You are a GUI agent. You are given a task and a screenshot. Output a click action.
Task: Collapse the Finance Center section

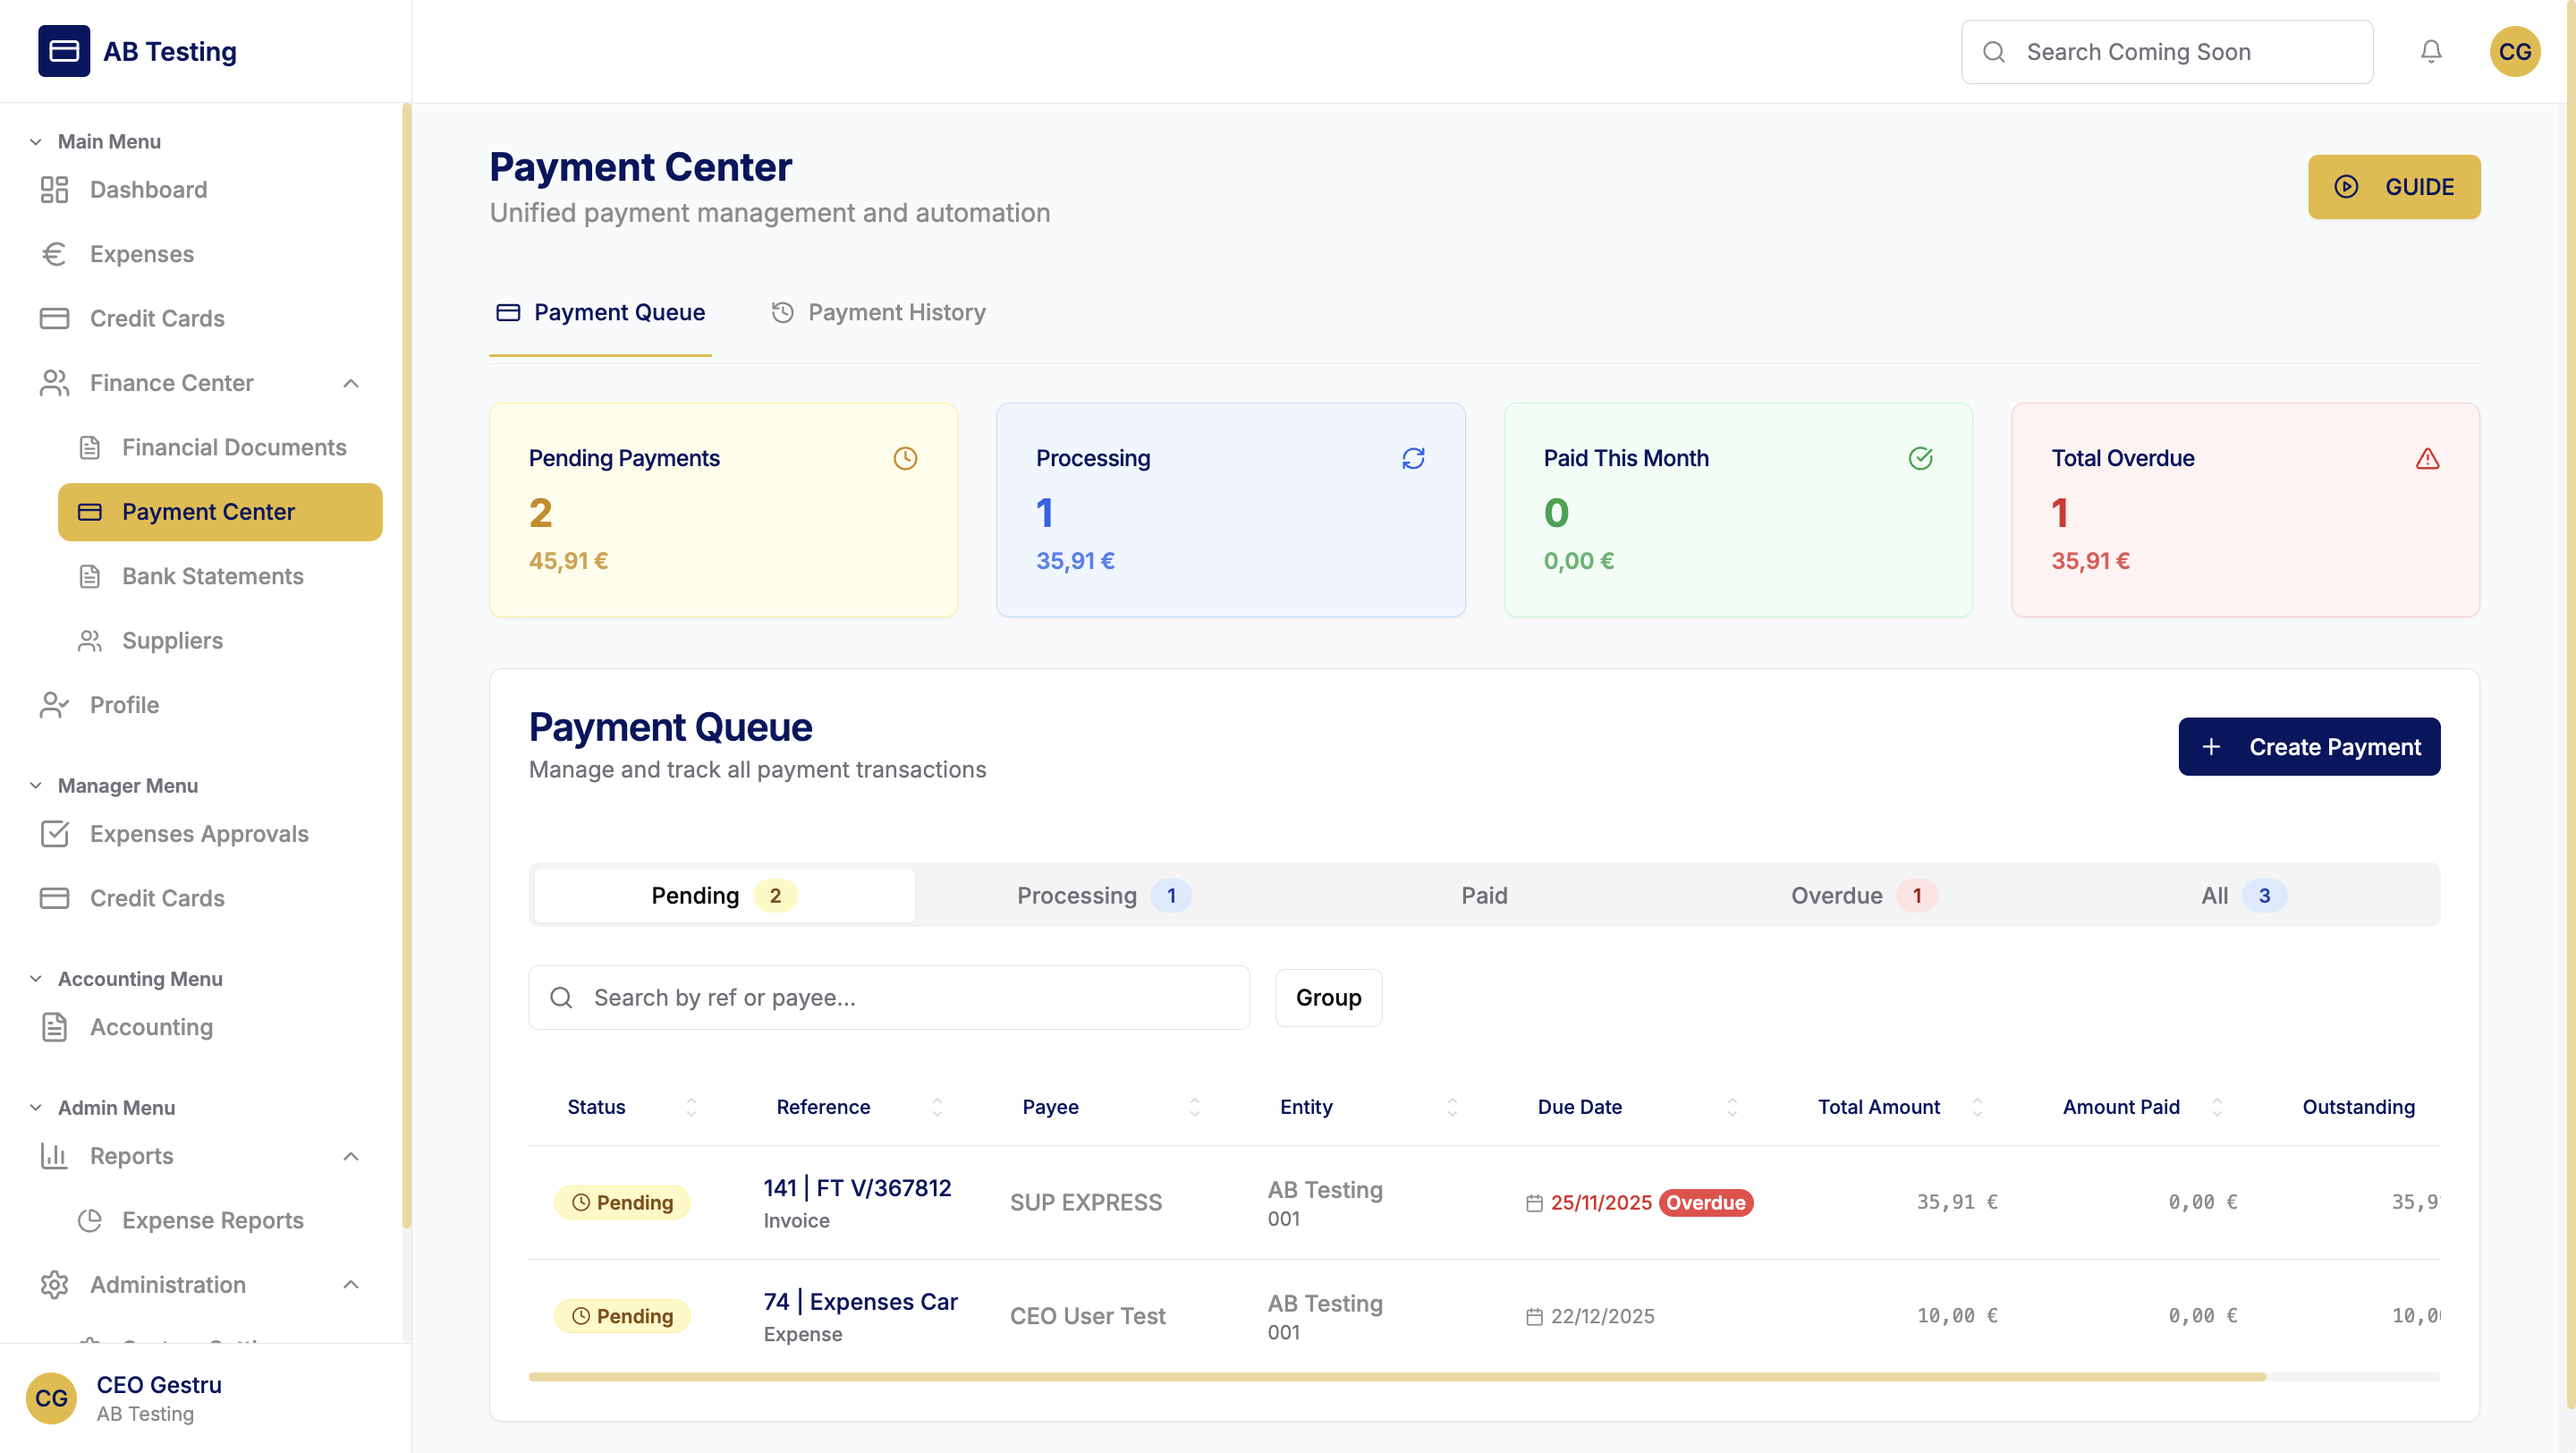(350, 383)
